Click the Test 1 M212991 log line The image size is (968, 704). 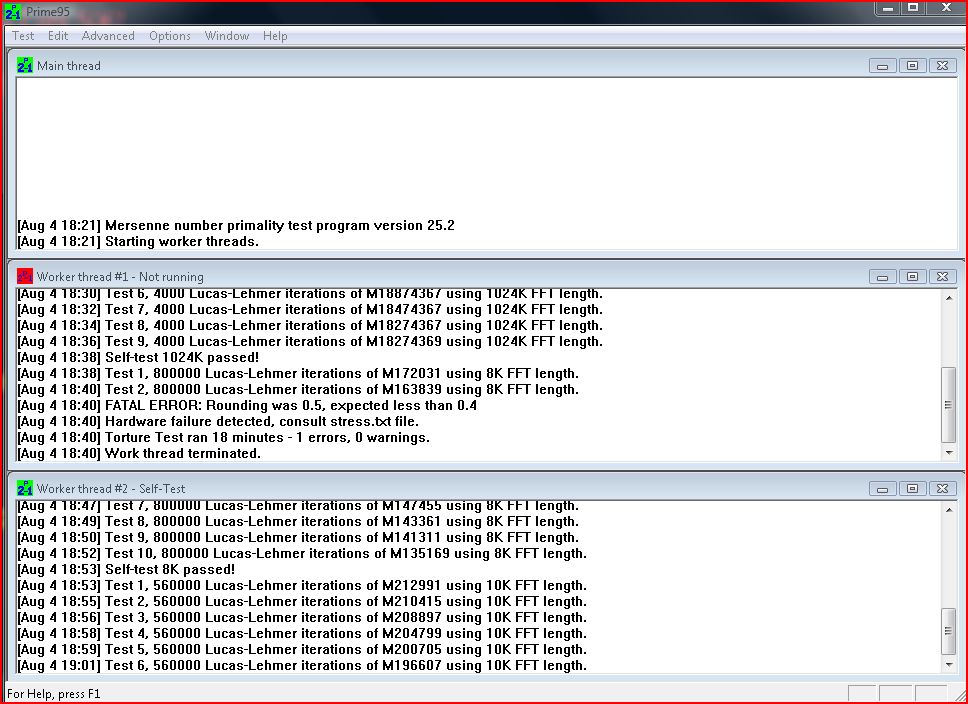[x=302, y=585]
